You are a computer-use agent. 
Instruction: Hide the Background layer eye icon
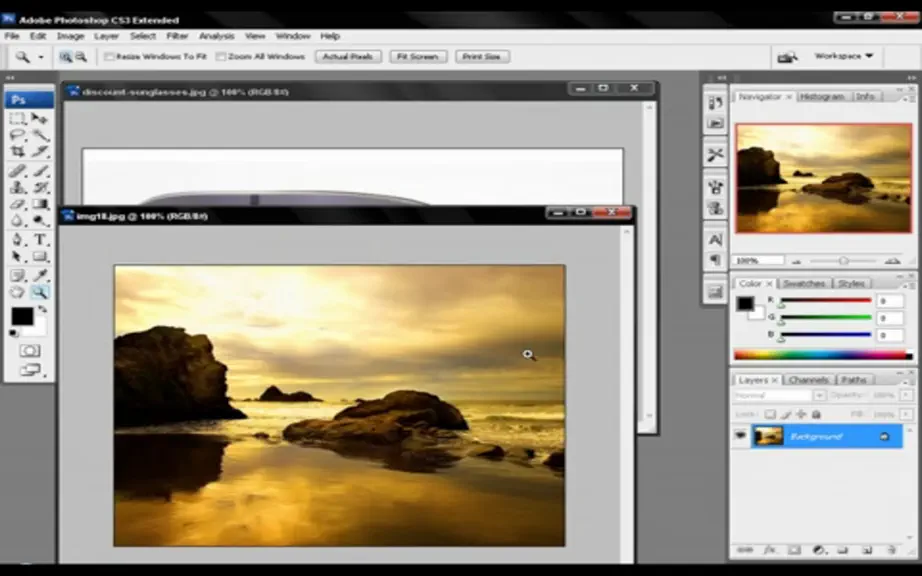[740, 436]
